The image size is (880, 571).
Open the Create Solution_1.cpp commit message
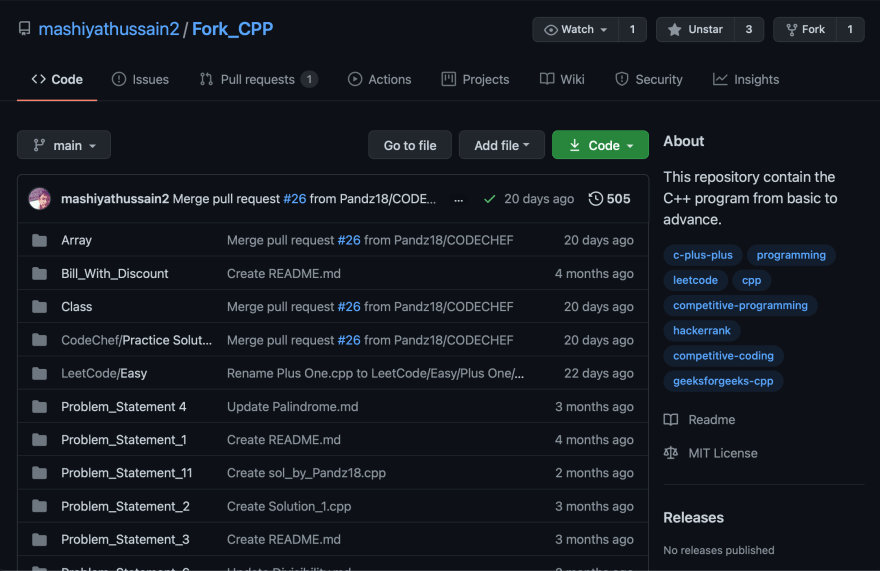tap(289, 506)
